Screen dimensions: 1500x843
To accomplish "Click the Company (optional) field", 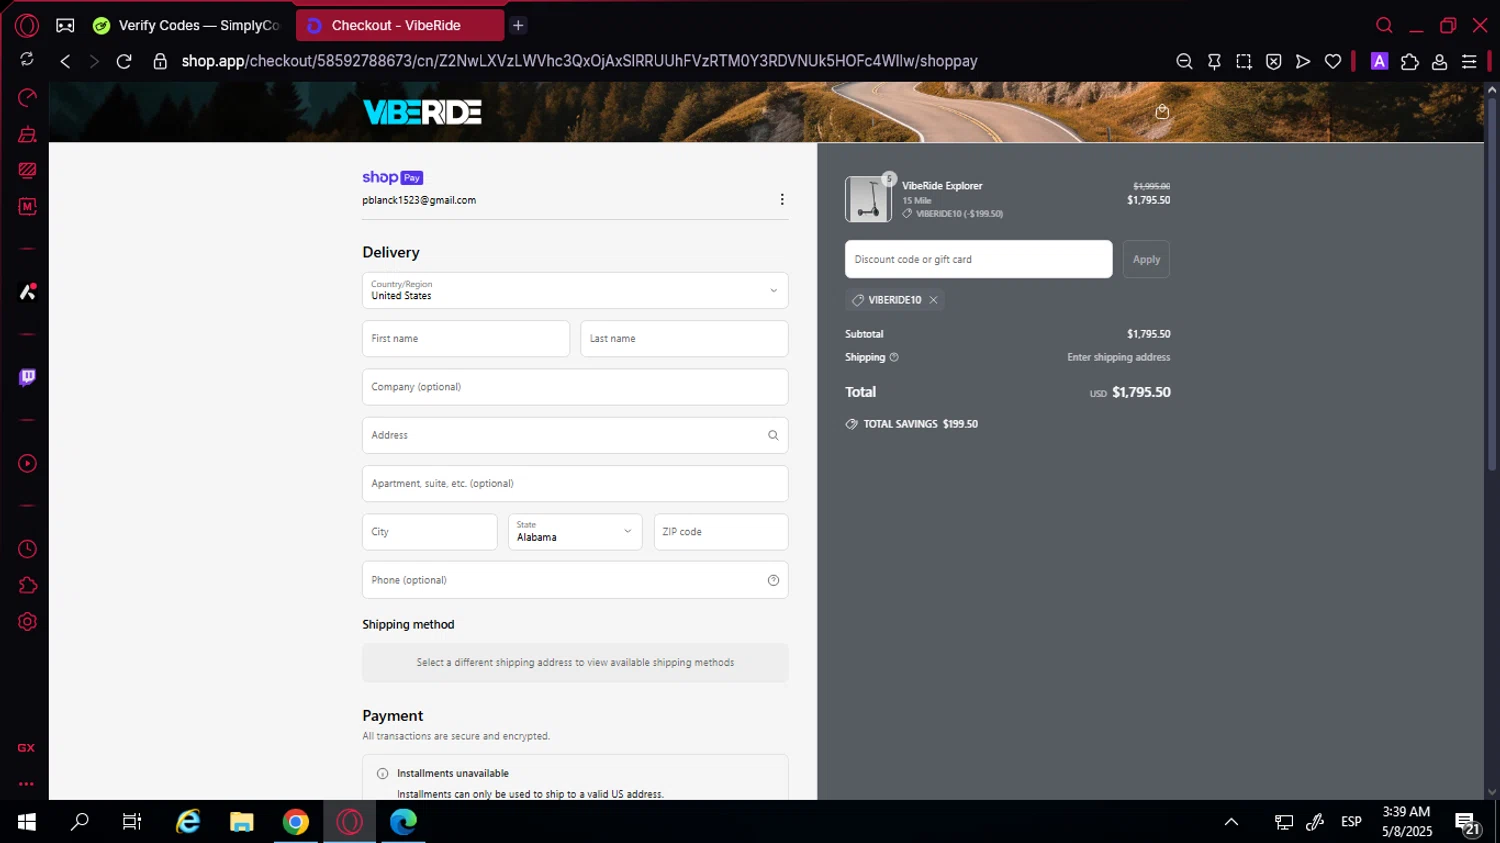I will 575,387.
